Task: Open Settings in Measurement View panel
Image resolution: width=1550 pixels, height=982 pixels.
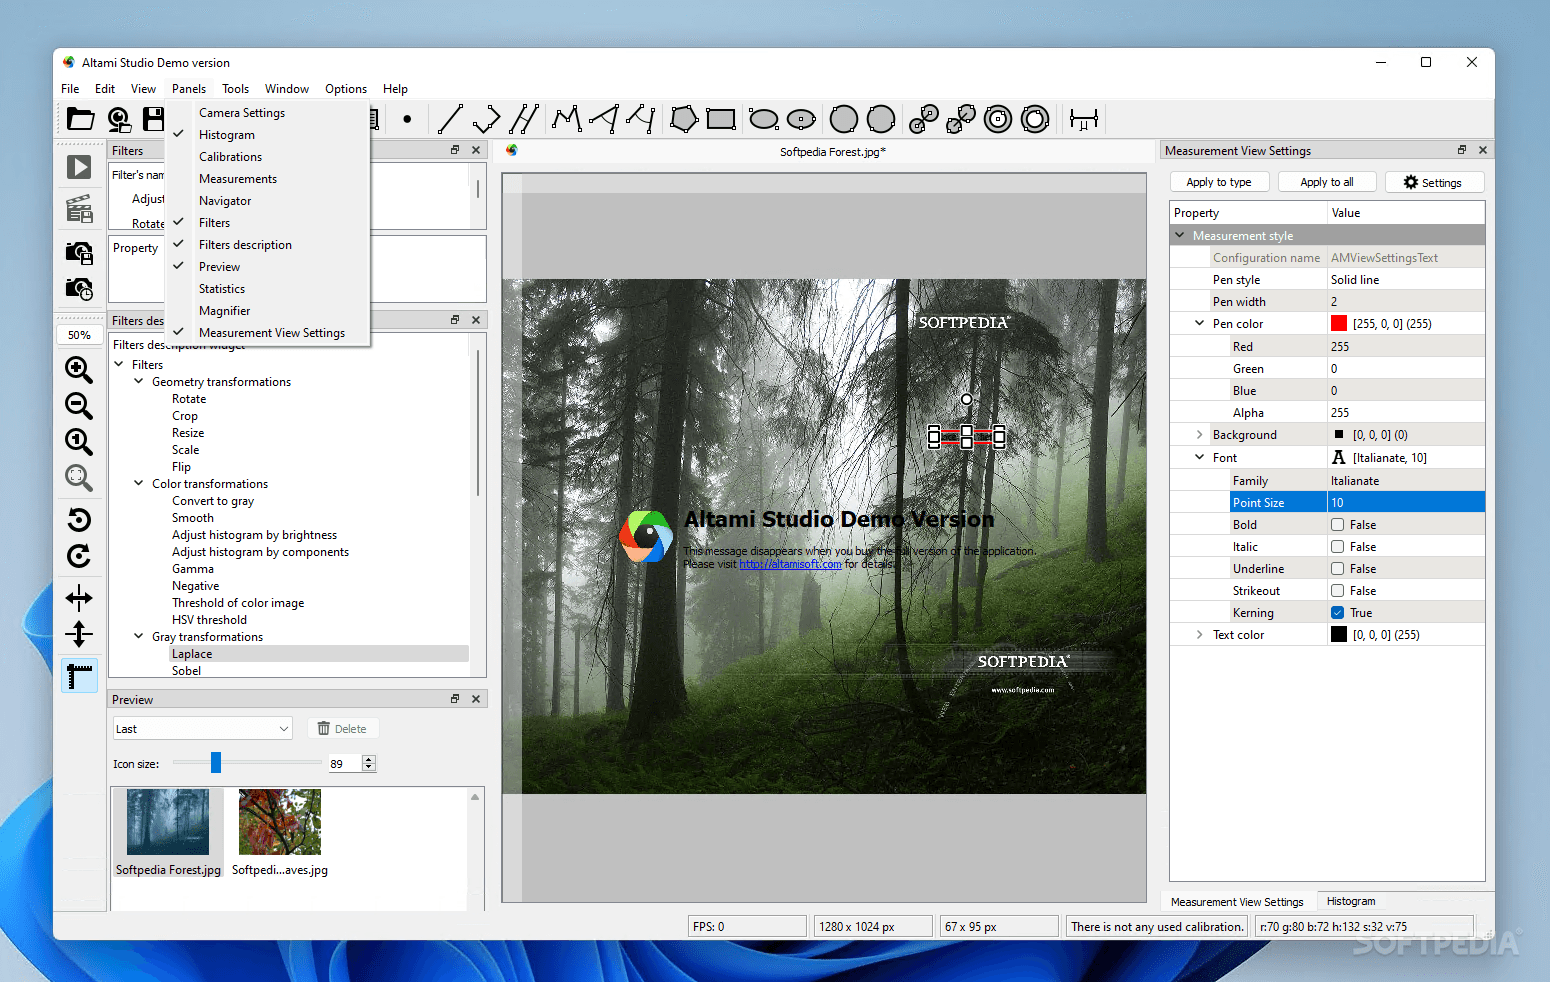Action: point(1433,182)
